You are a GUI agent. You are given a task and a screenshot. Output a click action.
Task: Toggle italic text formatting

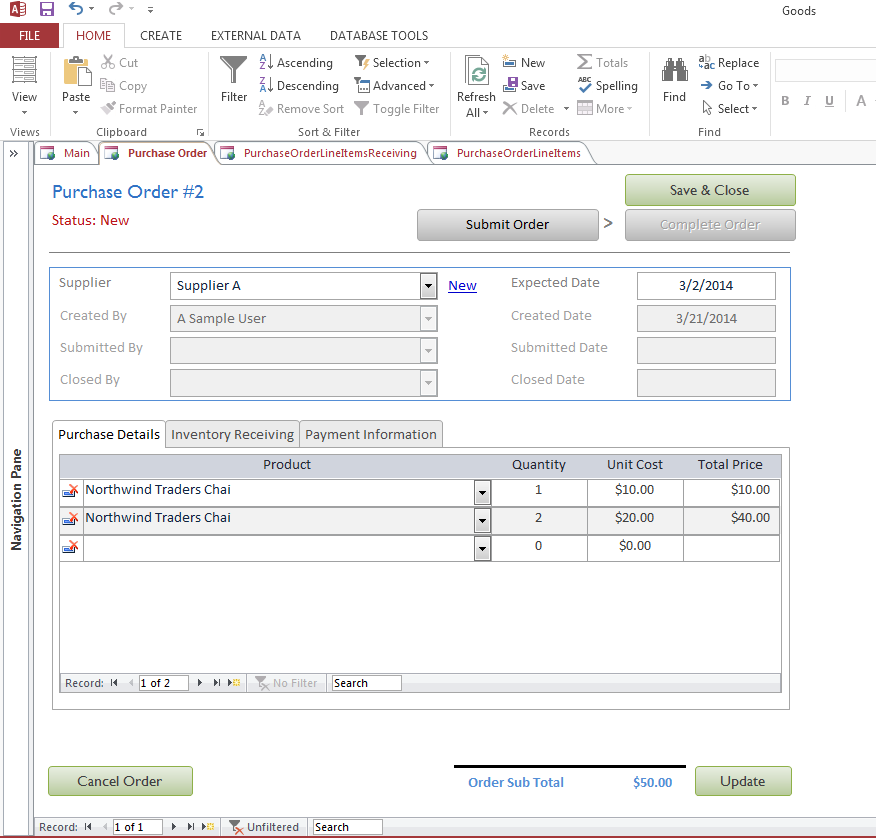tap(807, 101)
